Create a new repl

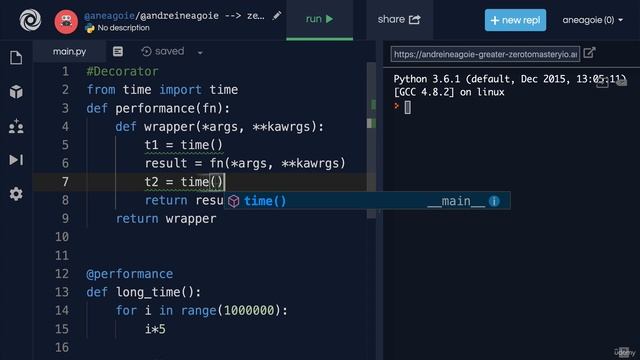point(515,20)
